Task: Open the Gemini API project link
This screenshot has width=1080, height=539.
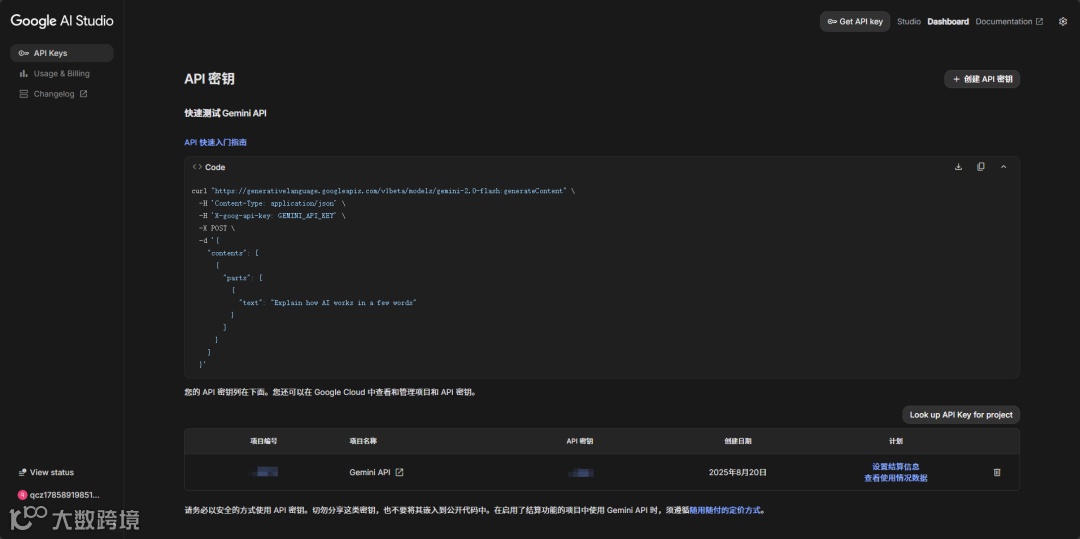Action: point(376,472)
